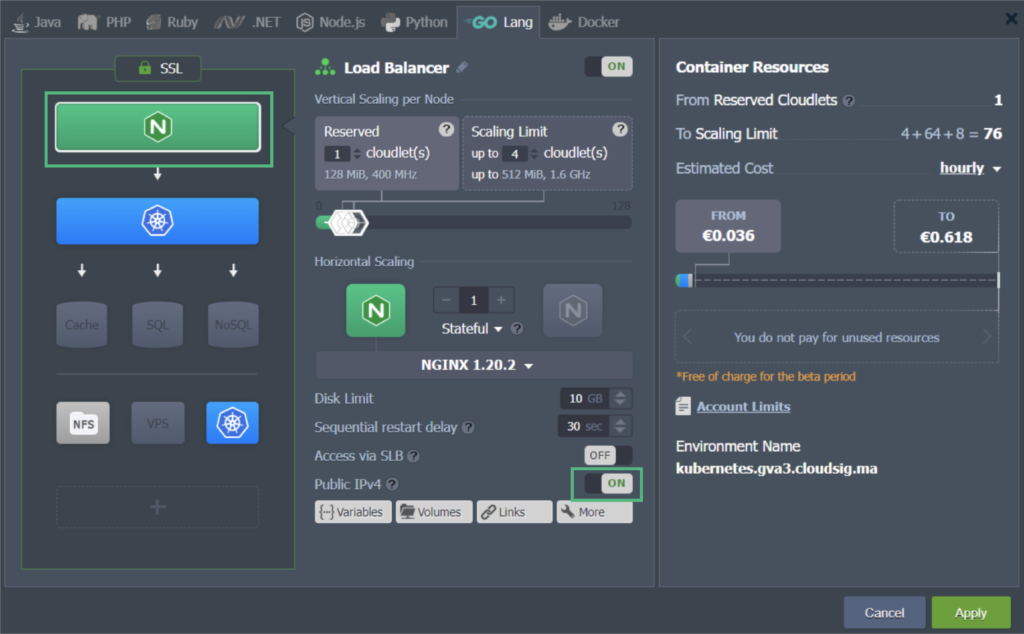The width and height of the screenshot is (1024, 634).
Task: Open help tooltip for Scaling Limit
Action: pyautogui.click(x=620, y=129)
